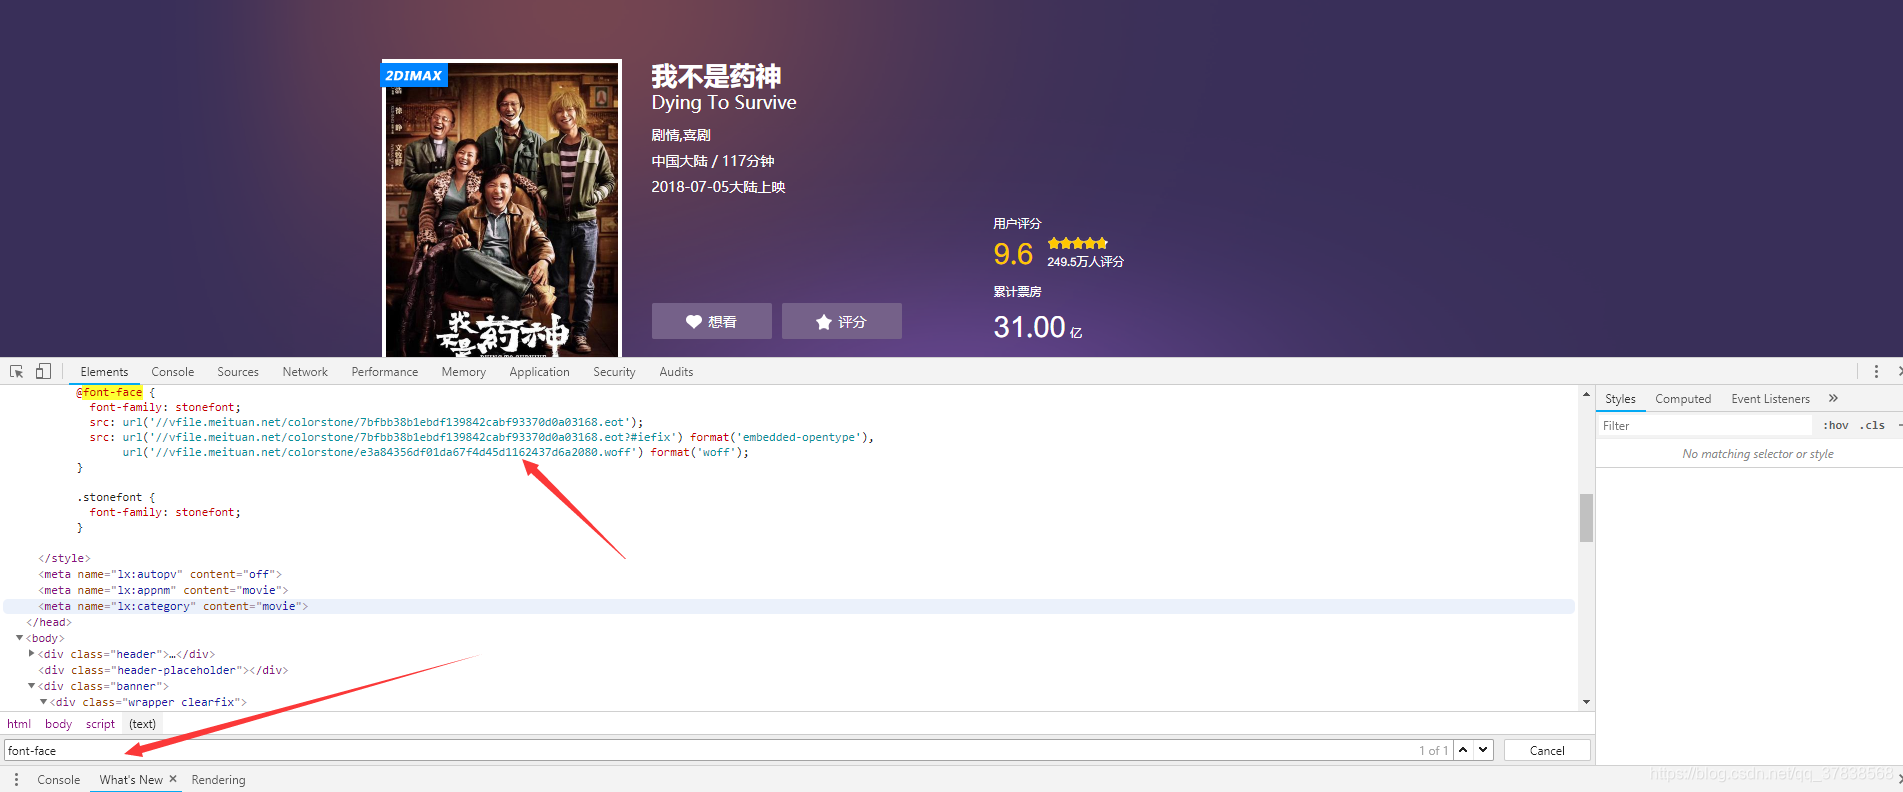Open the drawer Console tab
Image resolution: width=1903 pixels, height=792 pixels.
(x=58, y=779)
